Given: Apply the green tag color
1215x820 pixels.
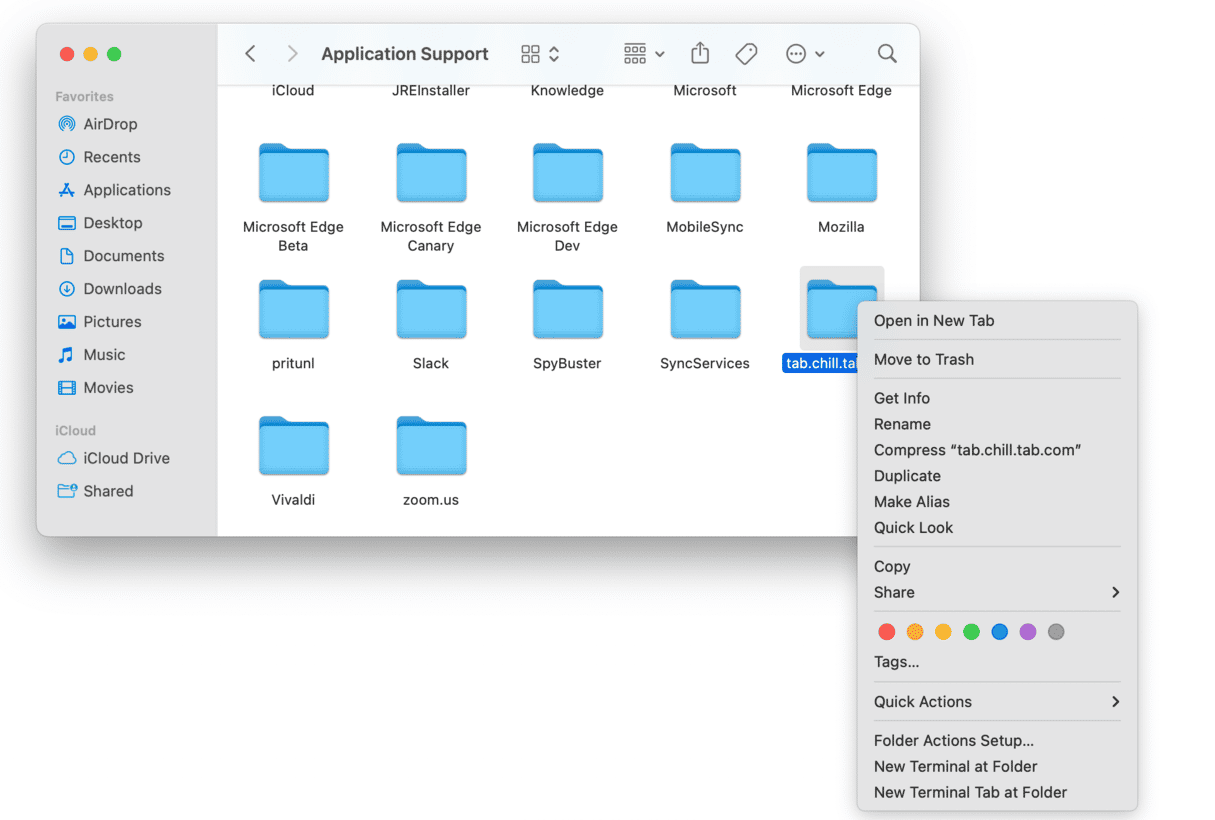Looking at the screenshot, I should [971, 632].
